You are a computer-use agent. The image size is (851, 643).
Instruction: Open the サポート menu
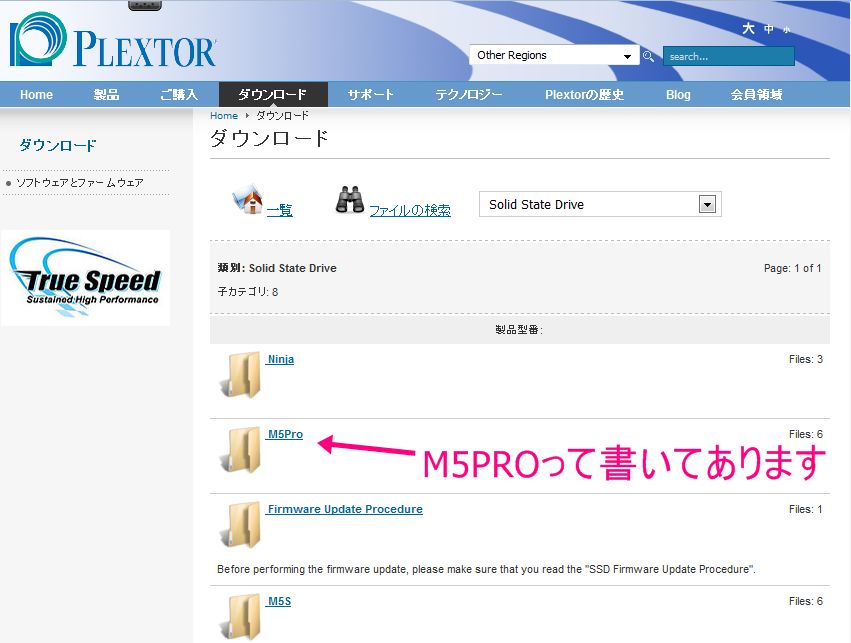point(371,94)
